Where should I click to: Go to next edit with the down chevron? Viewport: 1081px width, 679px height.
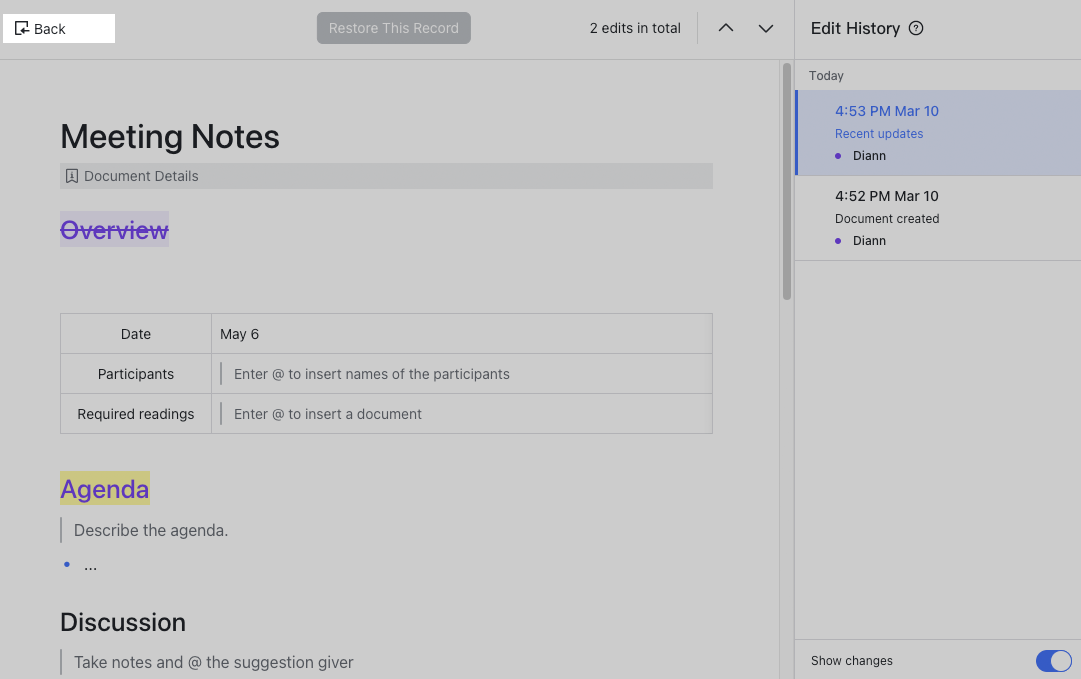click(x=766, y=28)
